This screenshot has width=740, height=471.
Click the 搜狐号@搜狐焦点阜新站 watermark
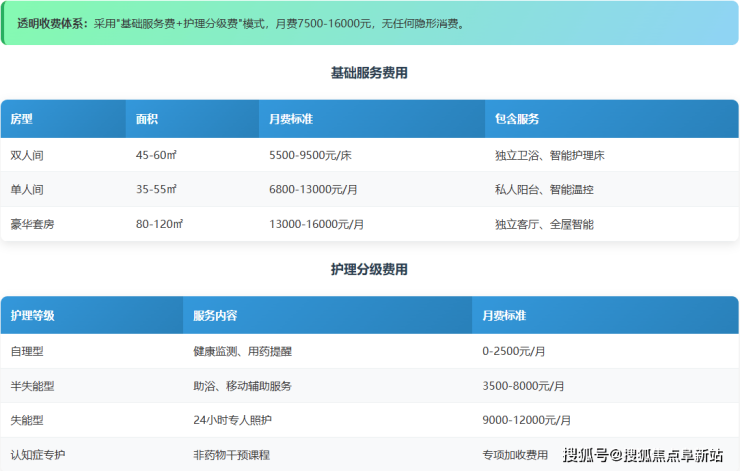pos(642,456)
